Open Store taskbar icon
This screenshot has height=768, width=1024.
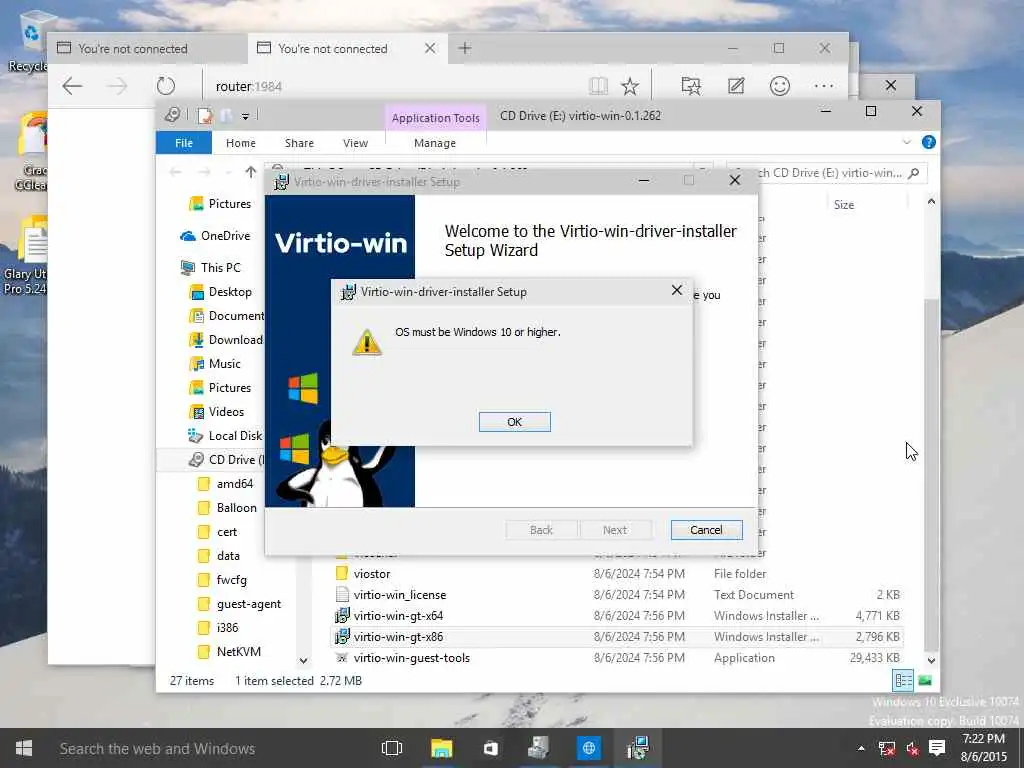(x=490, y=748)
